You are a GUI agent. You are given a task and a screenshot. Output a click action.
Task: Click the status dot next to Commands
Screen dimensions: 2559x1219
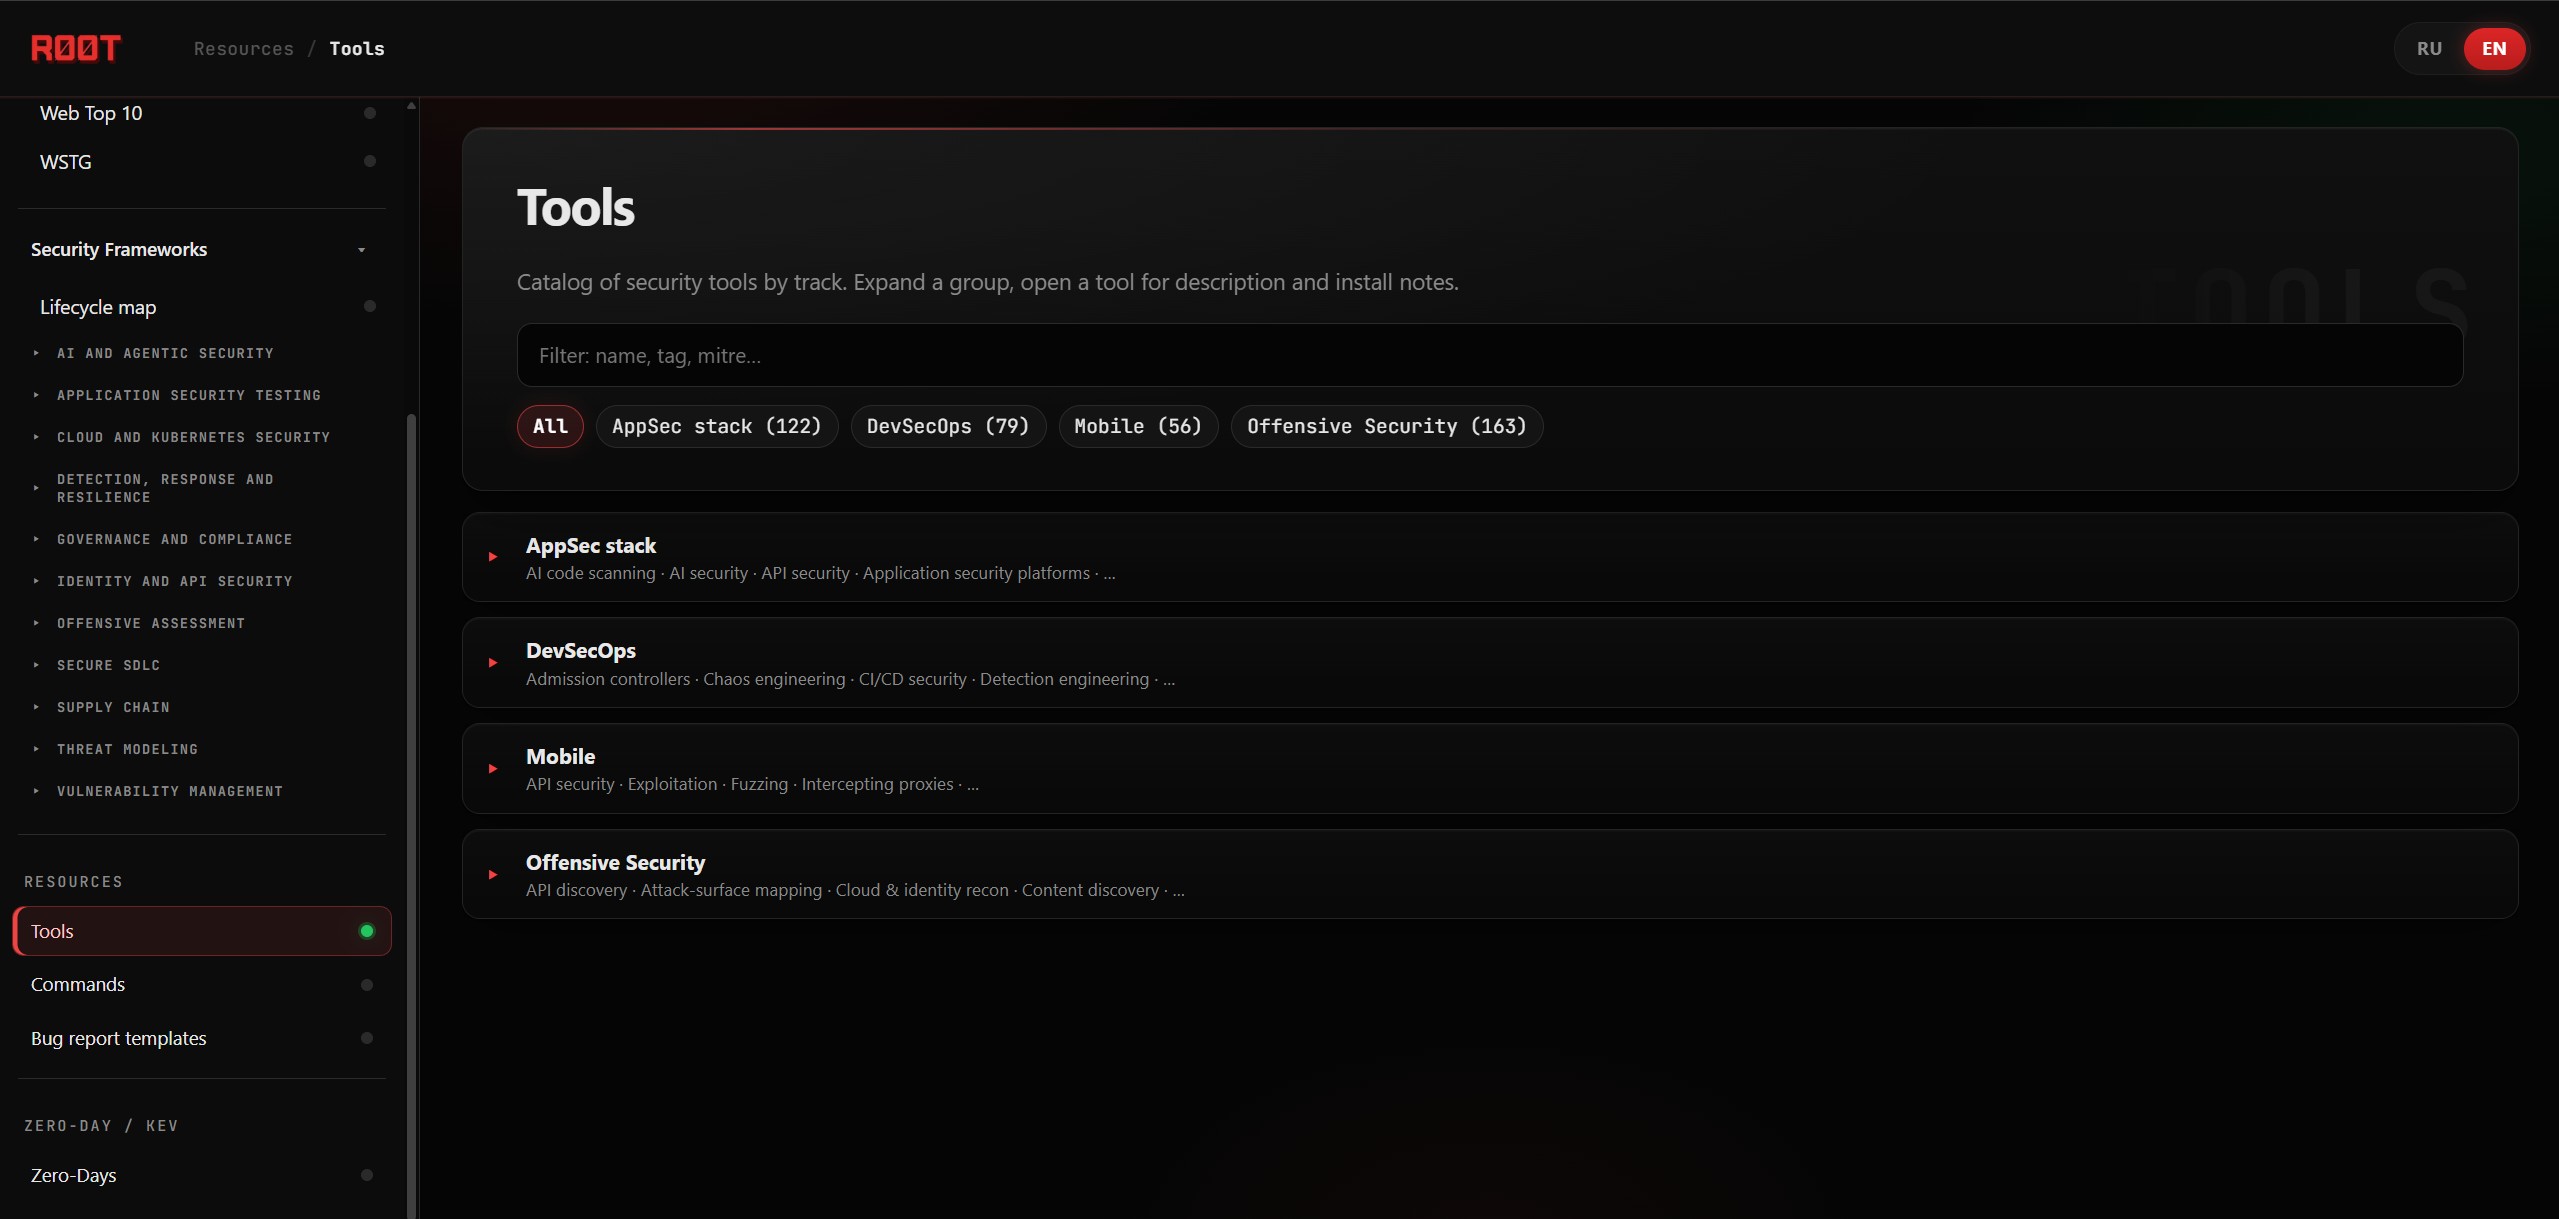click(367, 985)
